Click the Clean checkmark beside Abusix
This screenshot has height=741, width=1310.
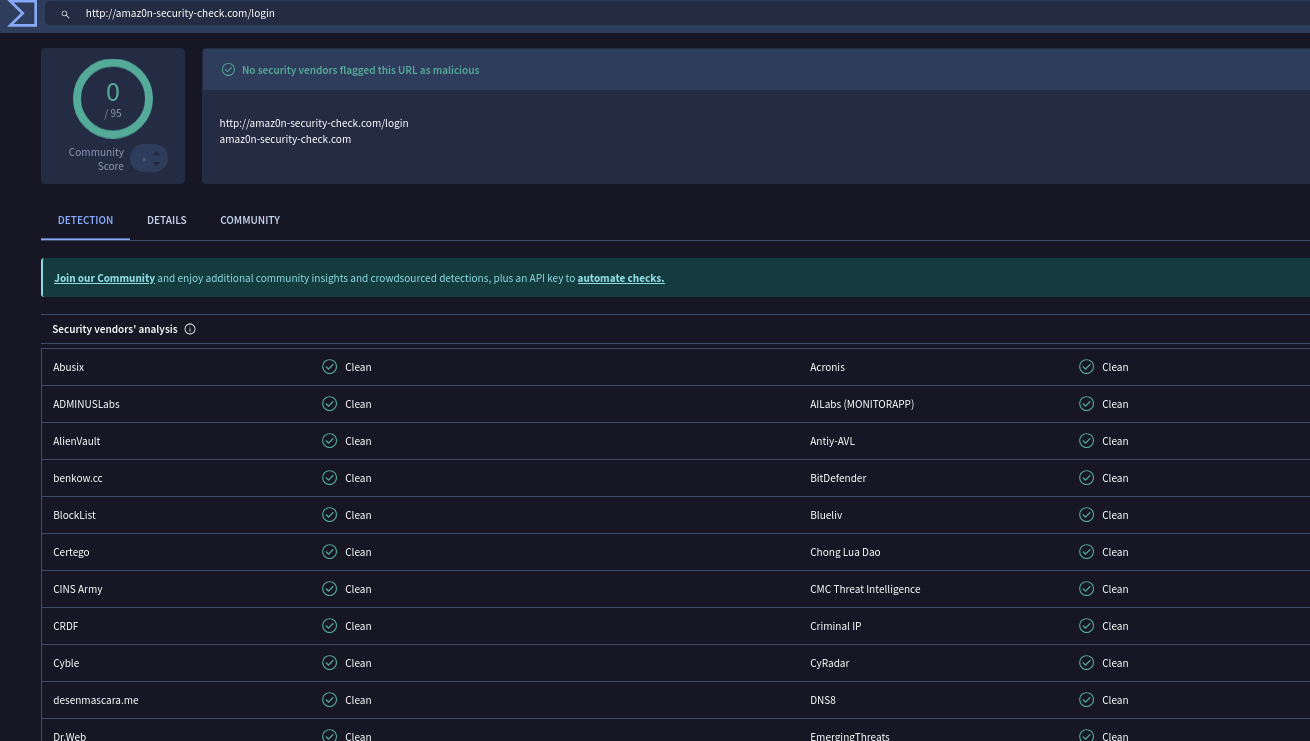[x=329, y=366]
